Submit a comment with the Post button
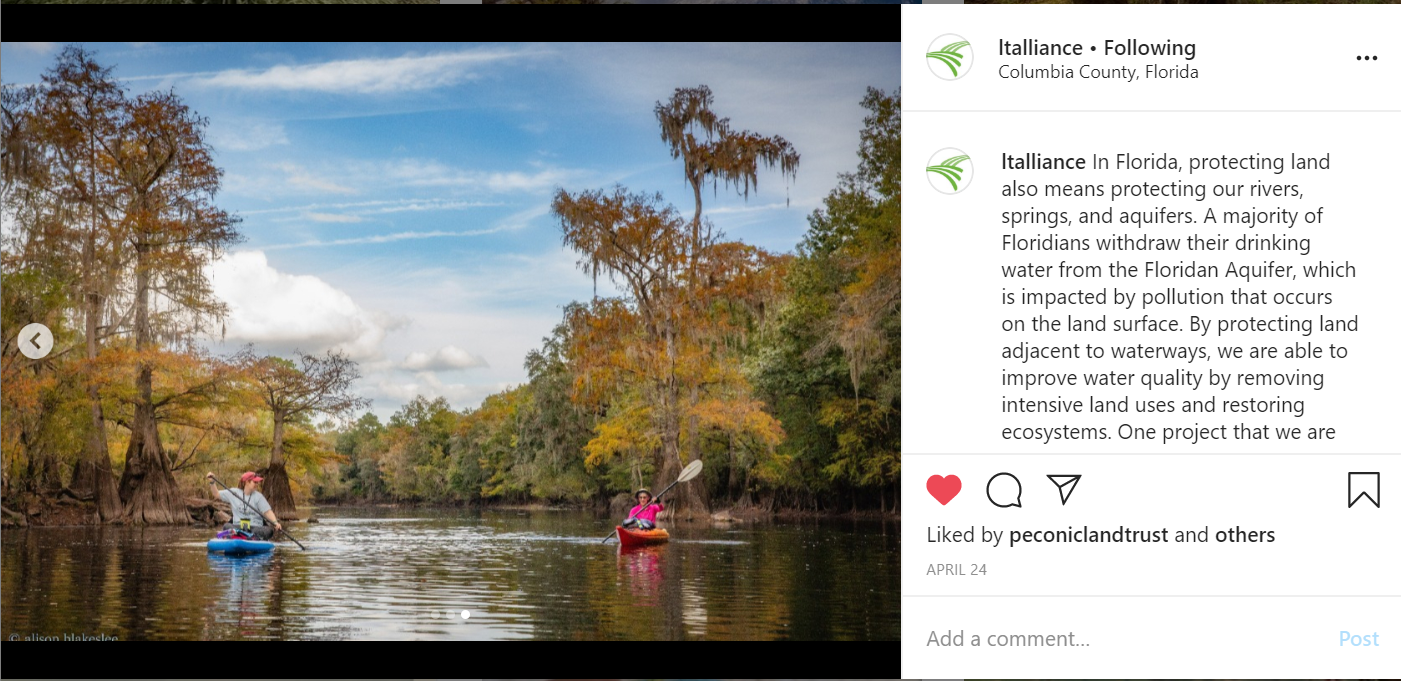 1358,638
